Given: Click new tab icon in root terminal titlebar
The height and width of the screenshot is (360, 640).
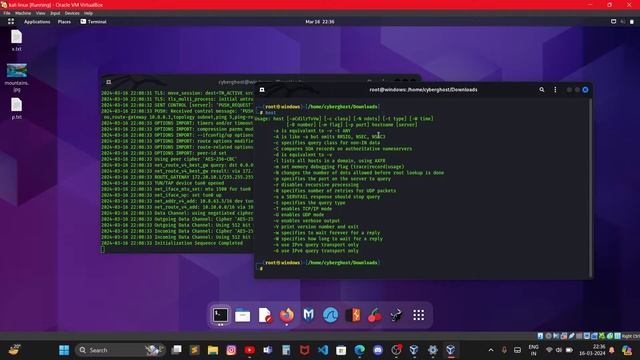Looking at the screenshot, I should tap(262, 90).
